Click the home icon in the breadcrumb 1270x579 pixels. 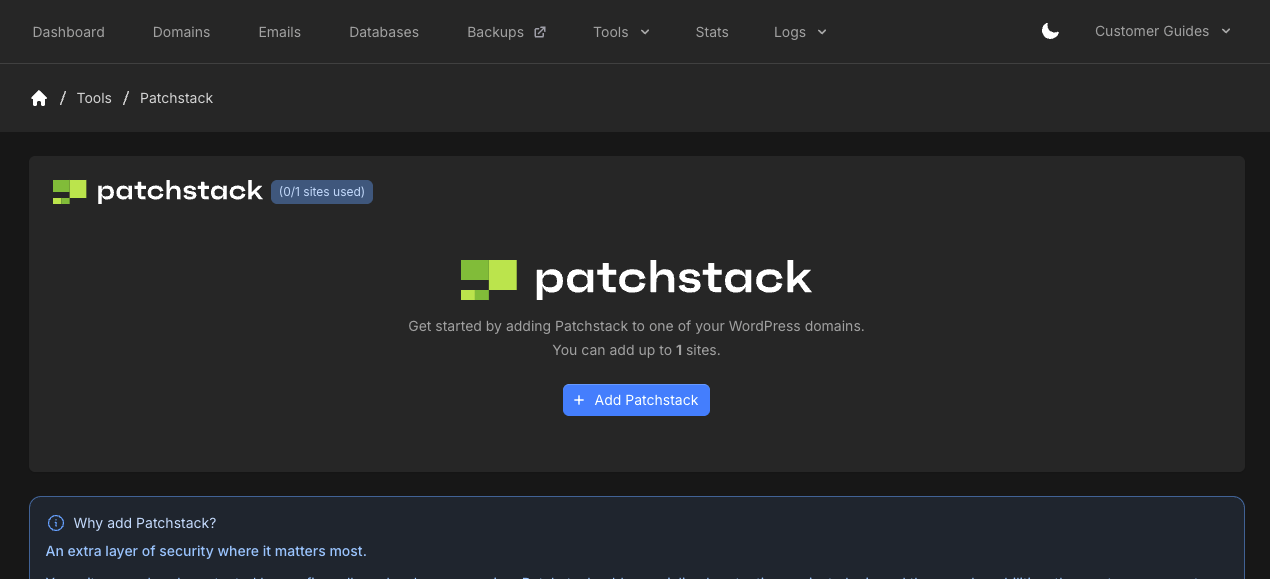[39, 98]
